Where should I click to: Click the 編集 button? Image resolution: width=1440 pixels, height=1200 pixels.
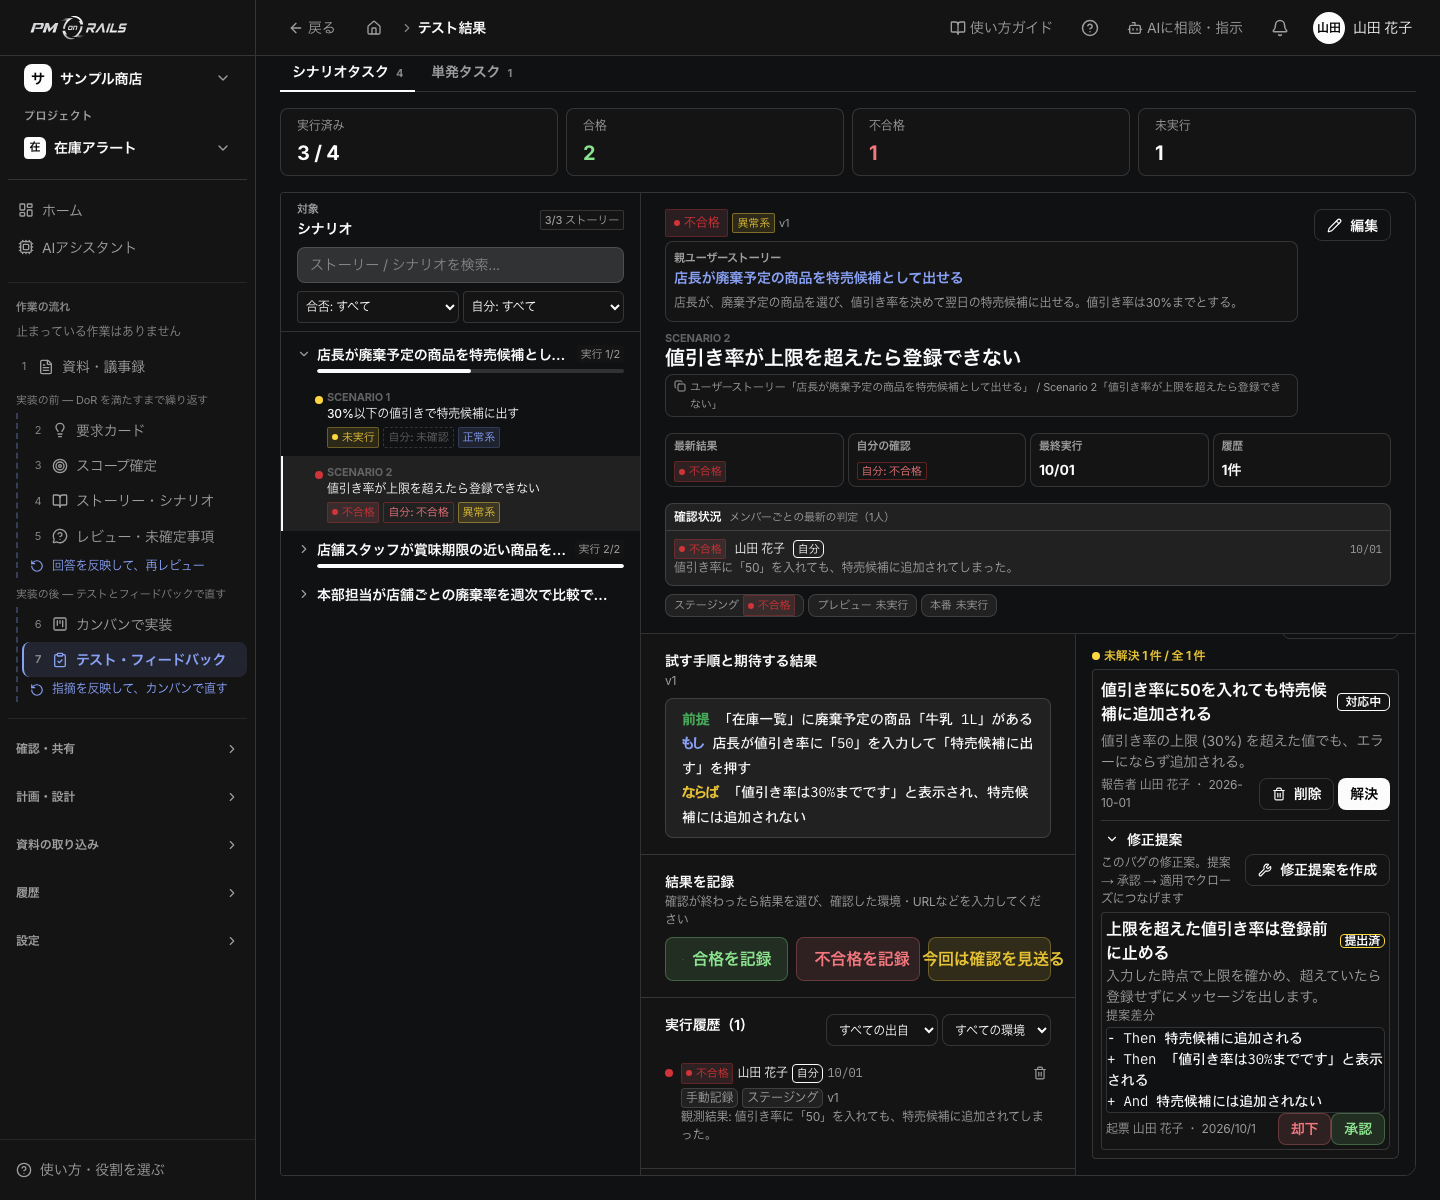tap(1352, 226)
